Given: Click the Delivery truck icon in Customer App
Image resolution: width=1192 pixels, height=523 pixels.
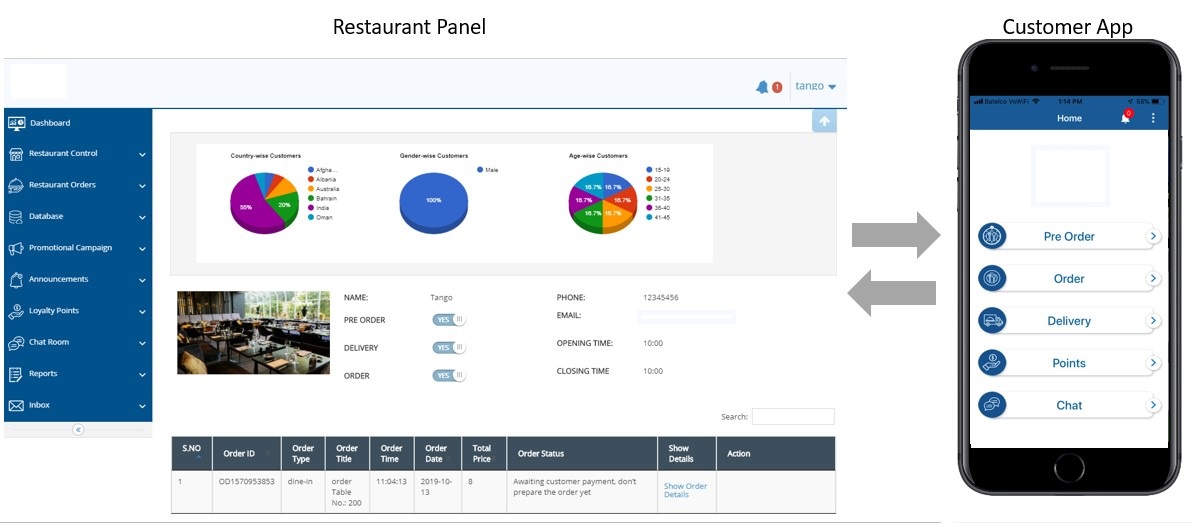Looking at the screenshot, I should pos(992,321).
